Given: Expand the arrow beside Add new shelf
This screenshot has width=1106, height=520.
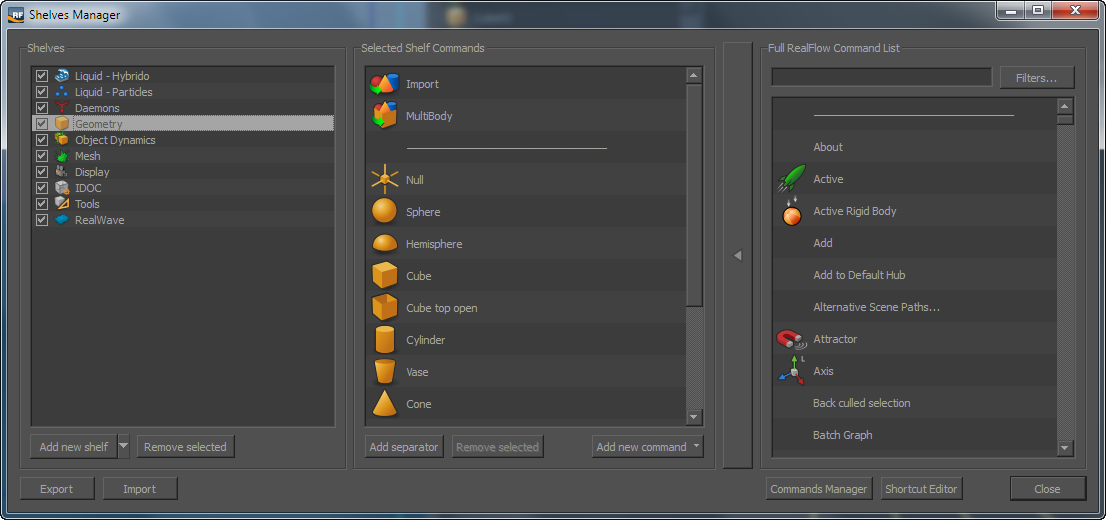Looking at the screenshot, I should [x=123, y=446].
